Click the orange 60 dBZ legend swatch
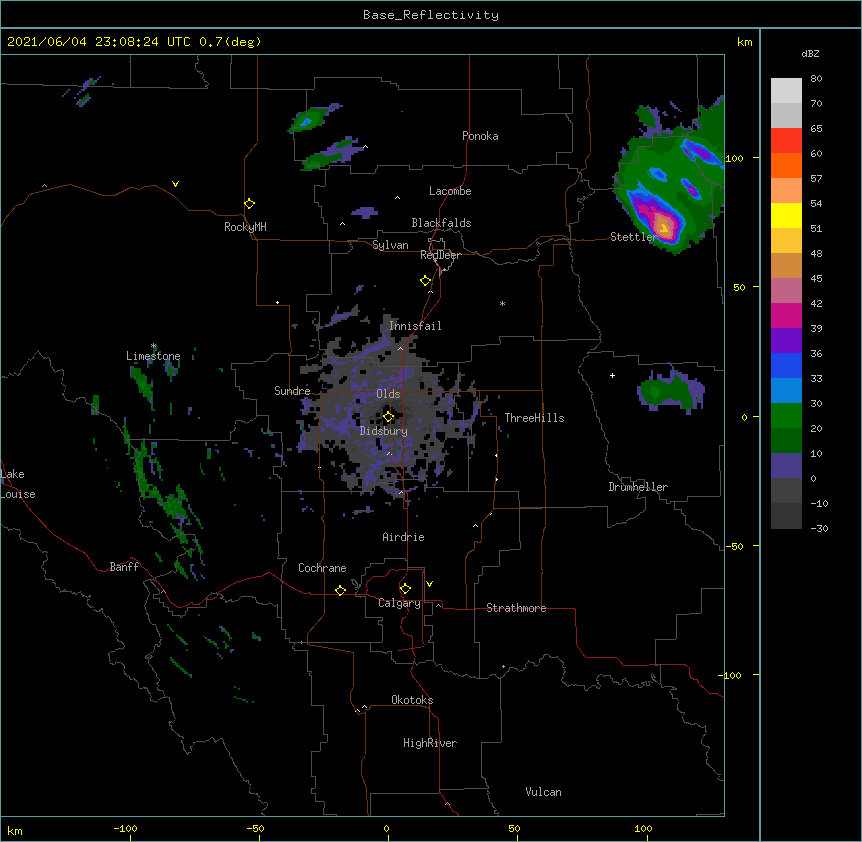The height and width of the screenshot is (842, 862). click(786, 165)
